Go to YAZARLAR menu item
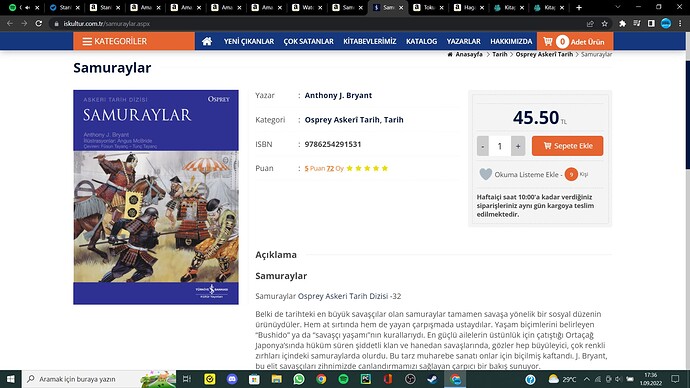Screen dimensions: 690x388 463,41
